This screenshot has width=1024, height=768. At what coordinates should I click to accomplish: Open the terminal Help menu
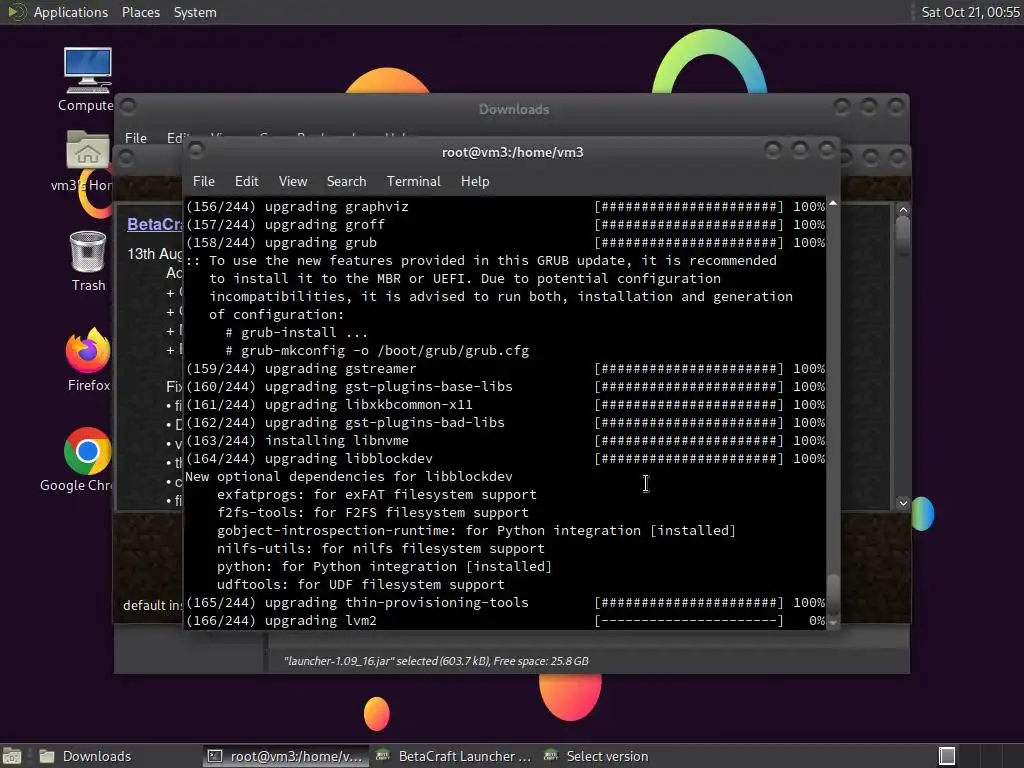click(x=475, y=181)
